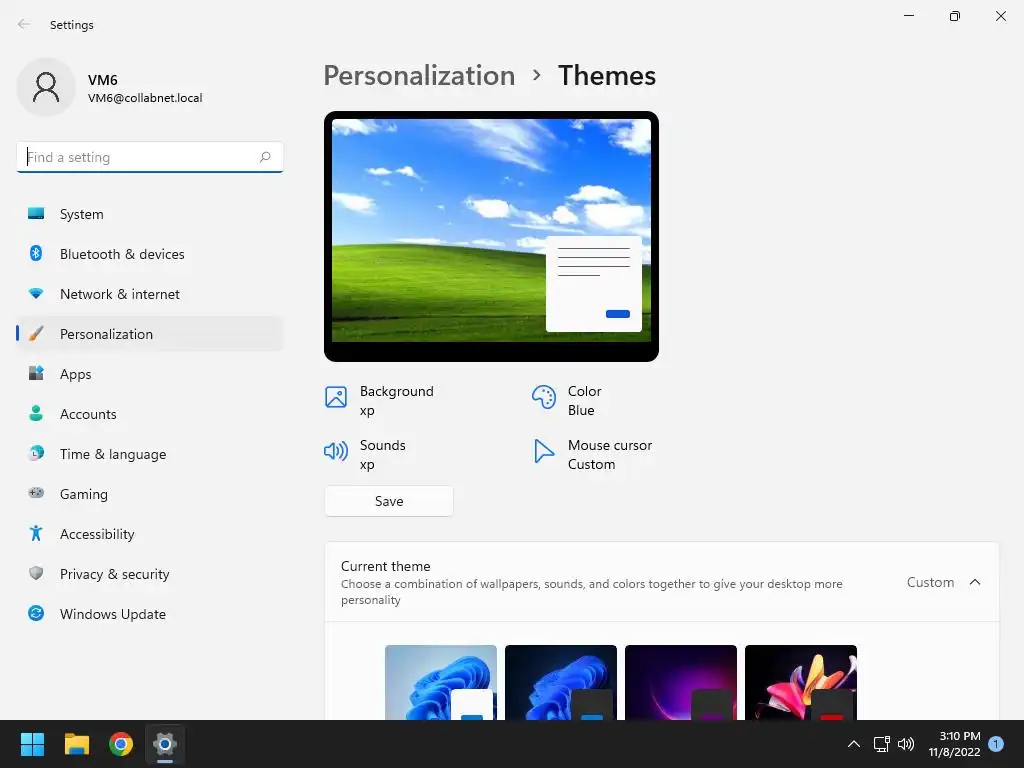Go to Apps settings
This screenshot has height=768, width=1024.
click(x=150, y=374)
